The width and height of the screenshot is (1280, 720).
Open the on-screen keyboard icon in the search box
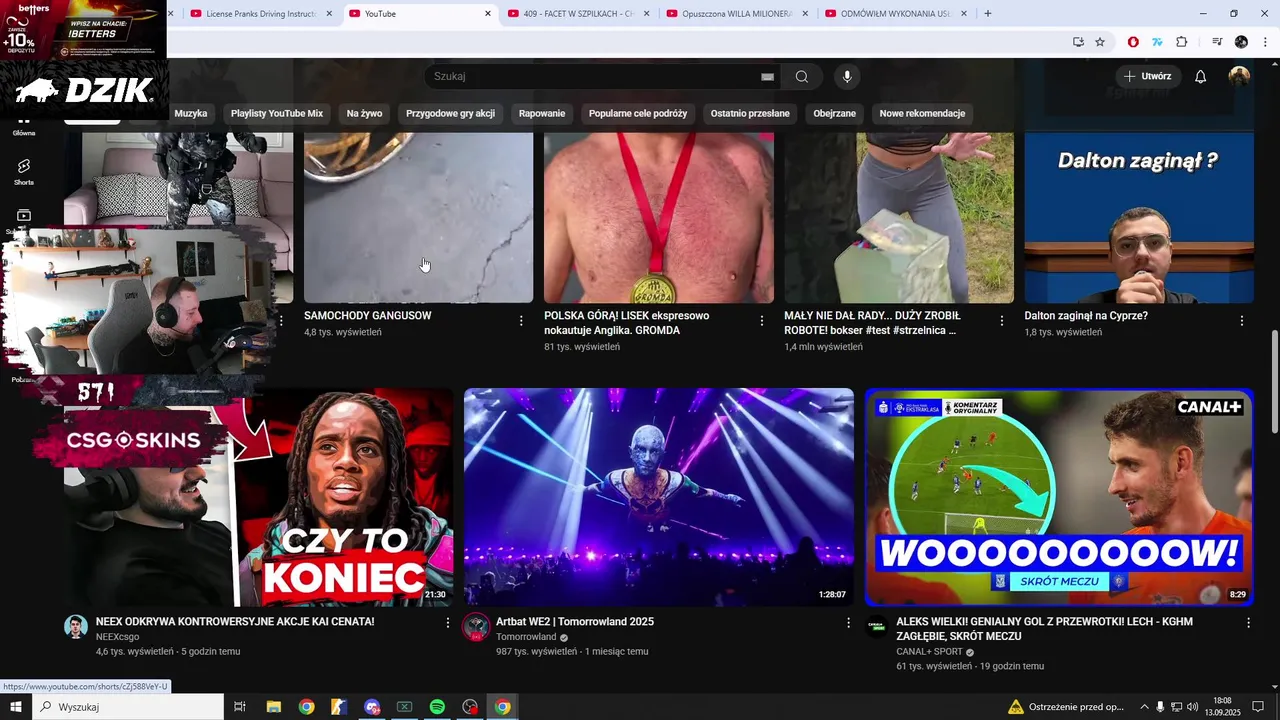pos(767,76)
